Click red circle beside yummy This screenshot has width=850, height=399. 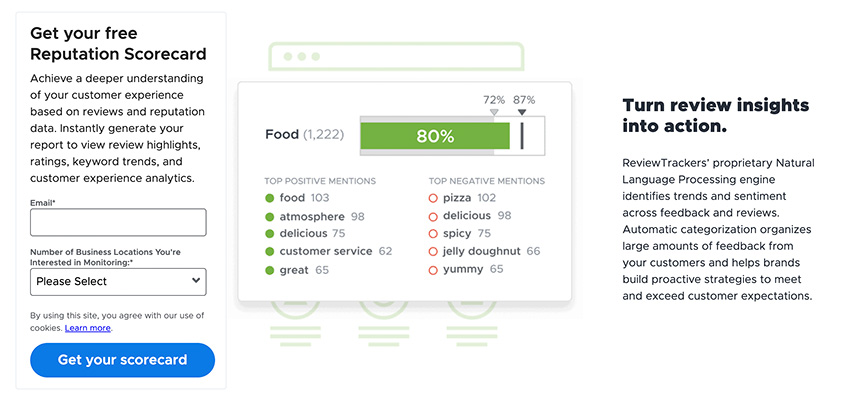pos(433,269)
